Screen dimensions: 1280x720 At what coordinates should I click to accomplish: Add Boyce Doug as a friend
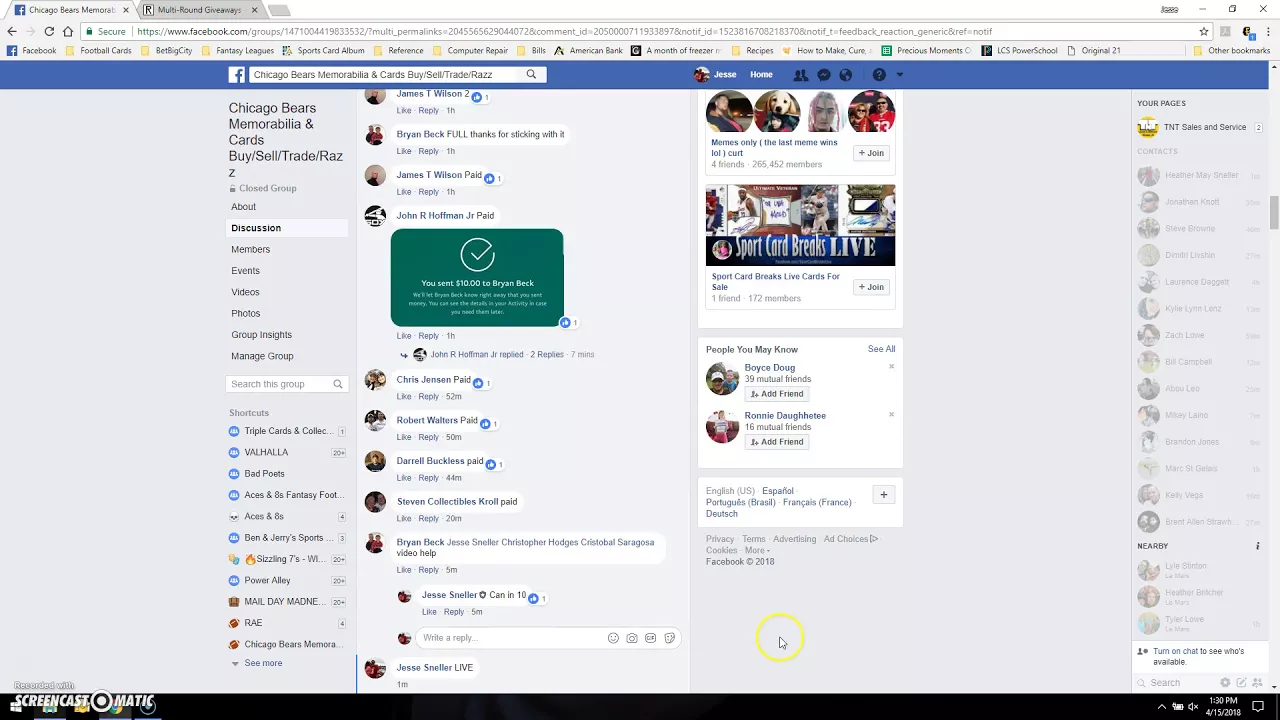click(777, 394)
